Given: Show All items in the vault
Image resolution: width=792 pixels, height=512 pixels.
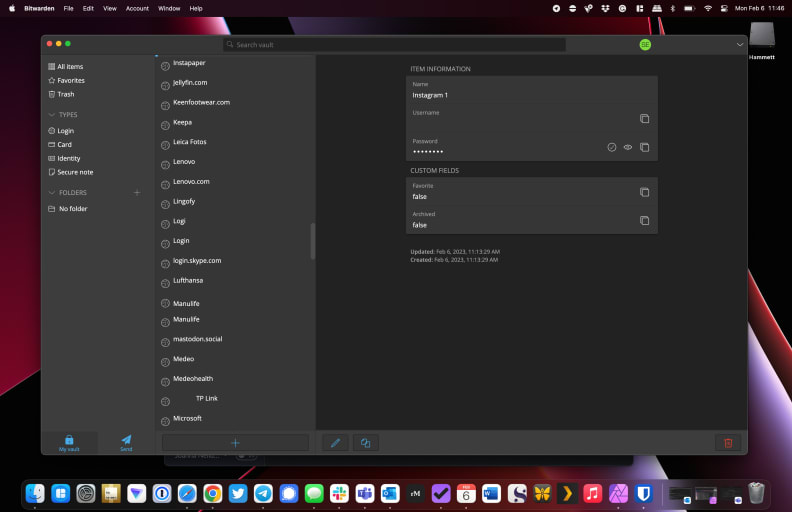Looking at the screenshot, I should tap(66, 67).
